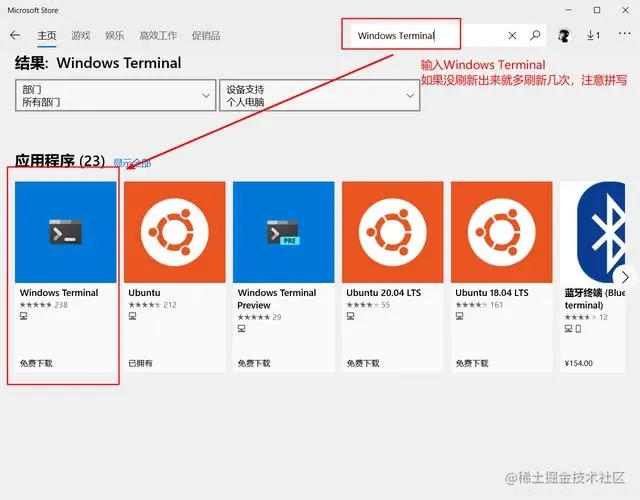Click the 显示全部 link
The width and height of the screenshot is (640, 500).
132,163
